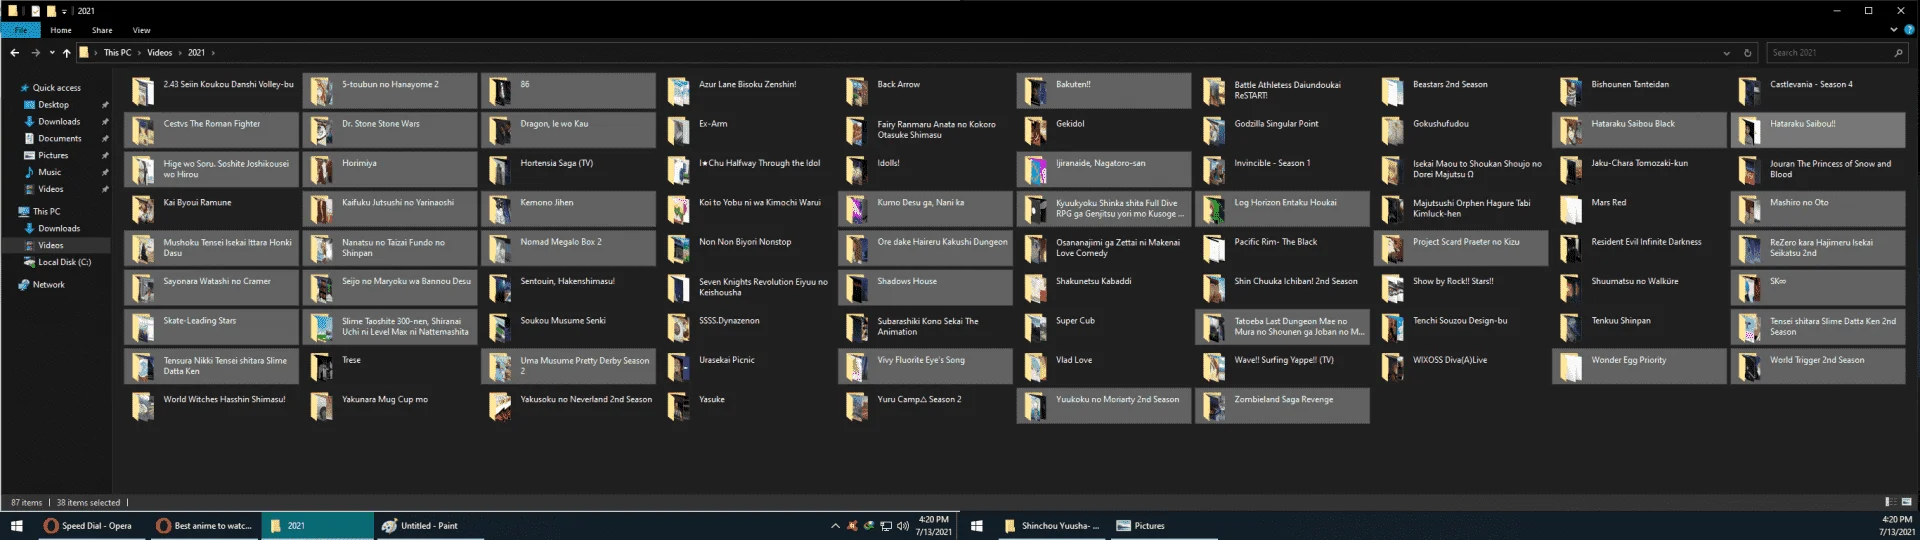
Task: Click Videos in the breadcrumb path
Action: pos(159,53)
